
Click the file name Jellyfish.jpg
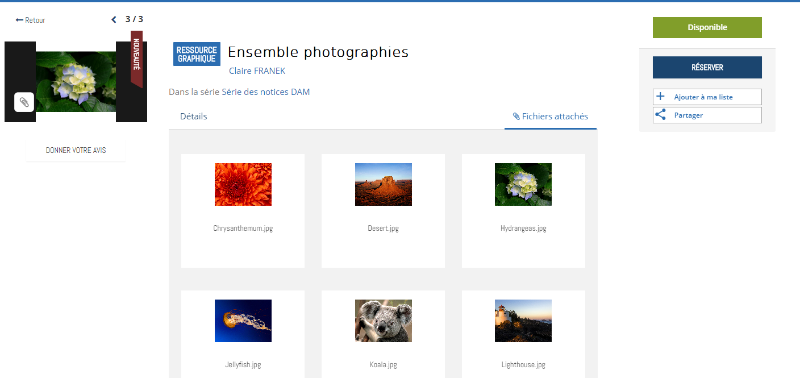(x=243, y=365)
